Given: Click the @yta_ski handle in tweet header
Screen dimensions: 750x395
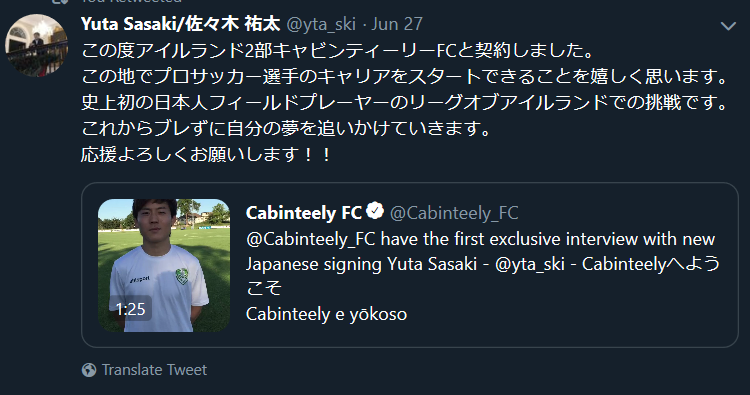Looking at the screenshot, I should 321,24.
